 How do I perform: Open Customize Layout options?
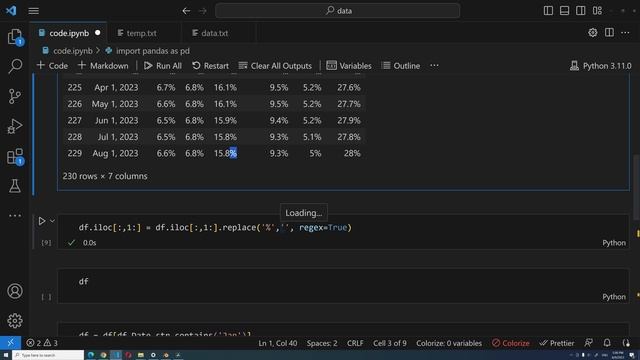[598, 11]
